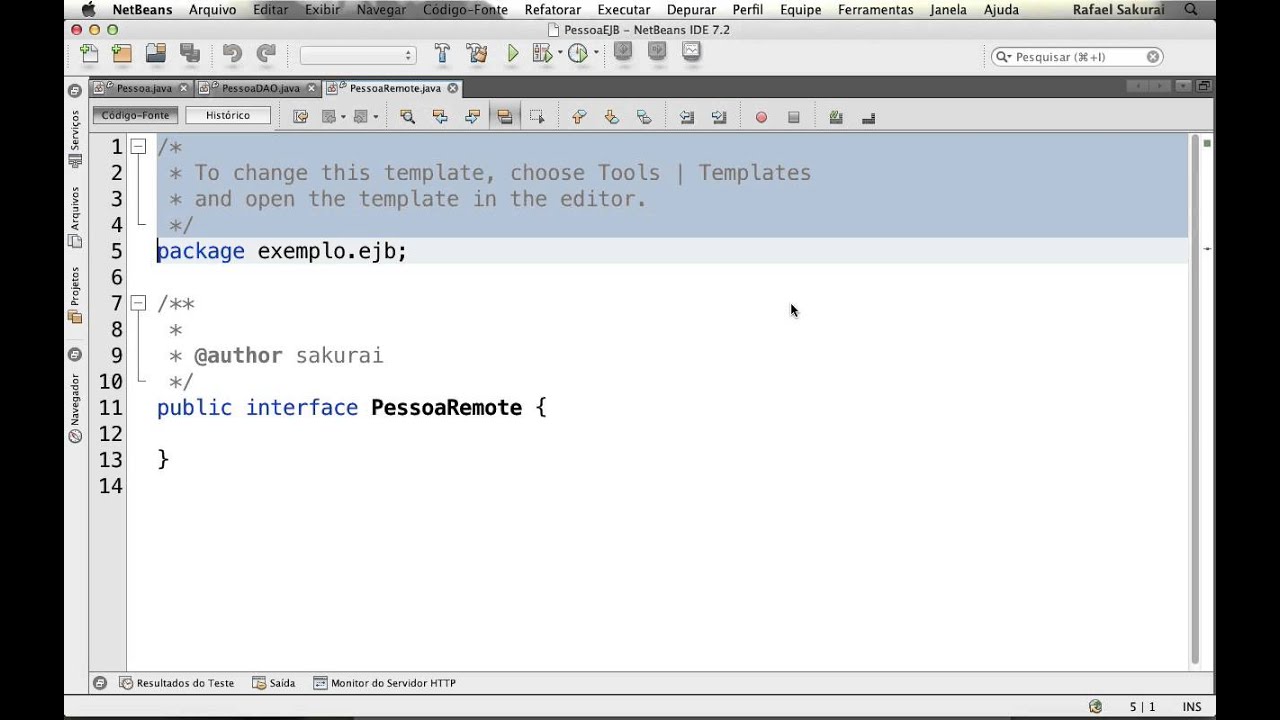Click the Find Selection magnifier icon

click(x=407, y=117)
